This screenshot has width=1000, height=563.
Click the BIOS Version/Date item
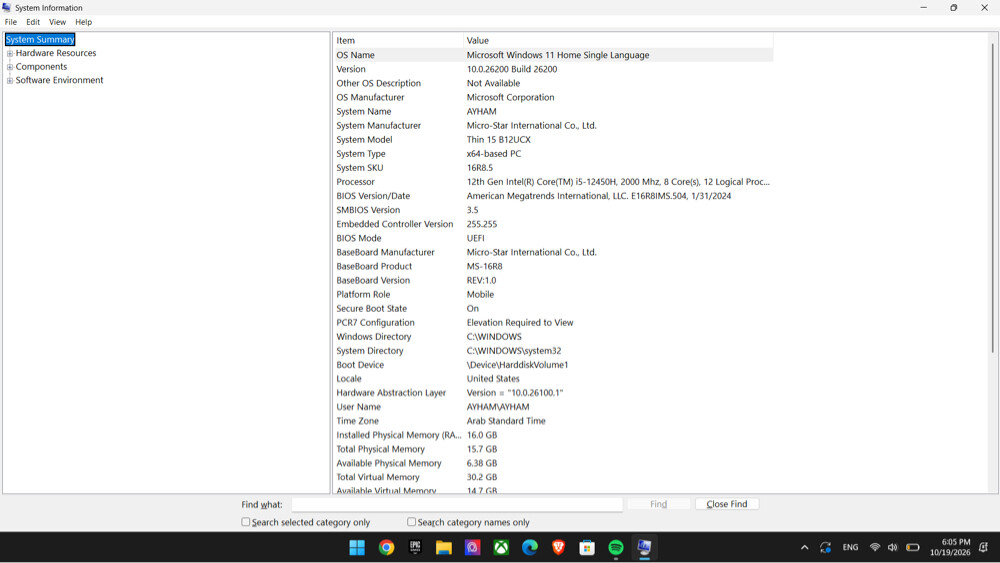click(373, 196)
